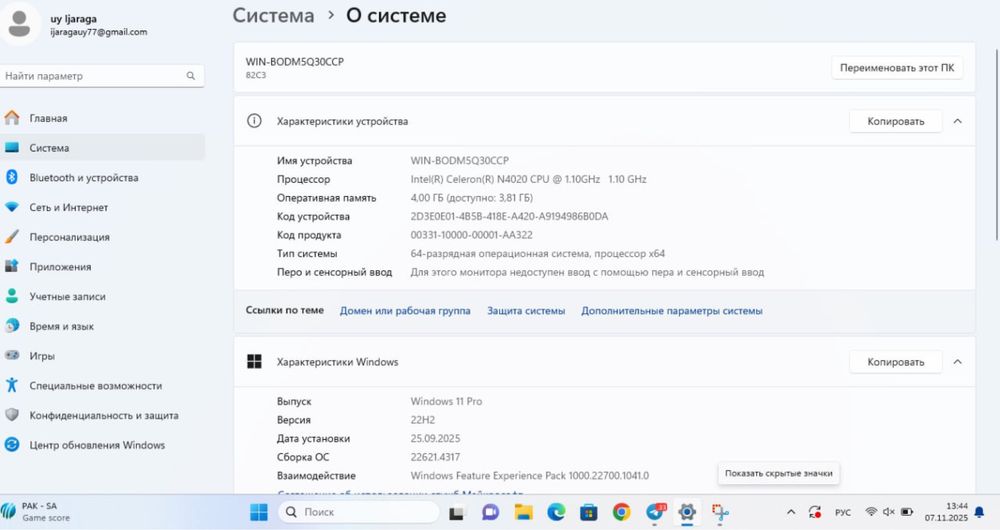Click the muted volume tray icon
This screenshot has width=1000, height=530.
888,512
